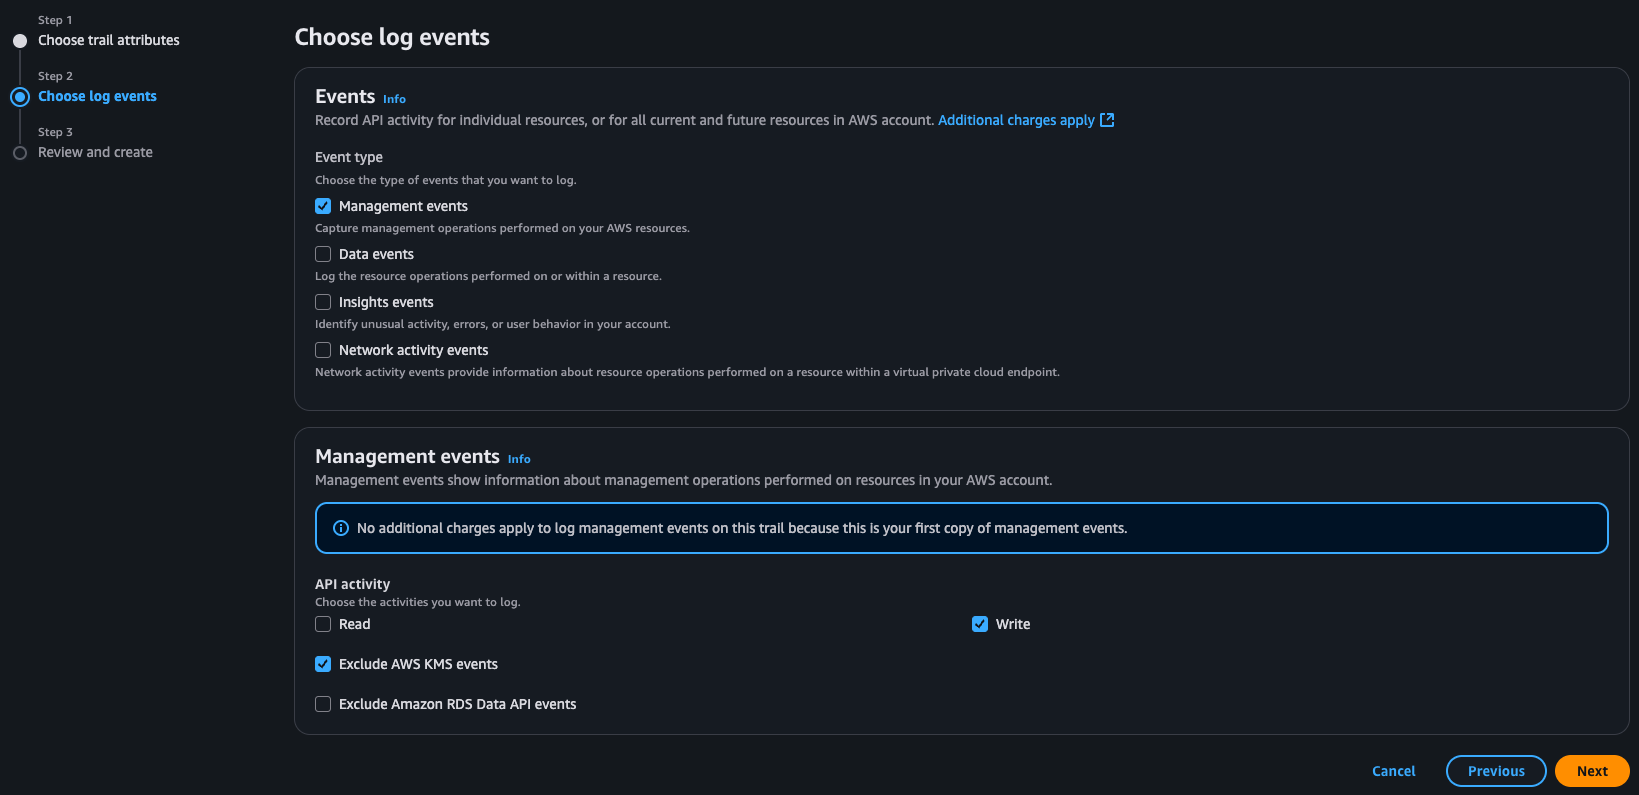Open the Additional charges apply link
The image size is (1639, 795).
coord(1016,120)
